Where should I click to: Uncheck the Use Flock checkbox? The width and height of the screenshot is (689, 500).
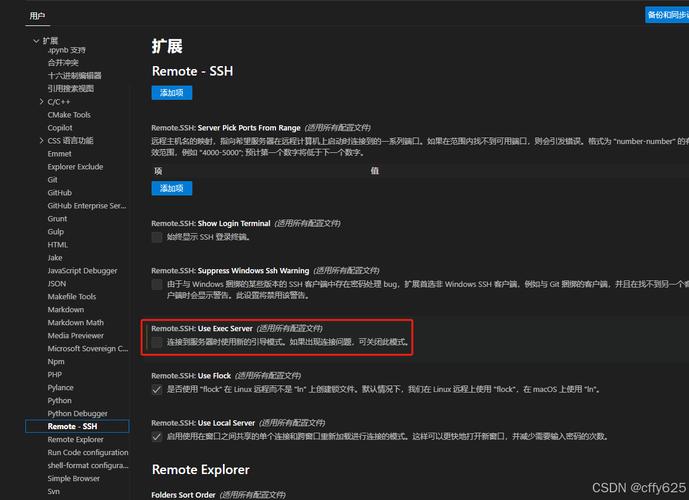click(157, 389)
